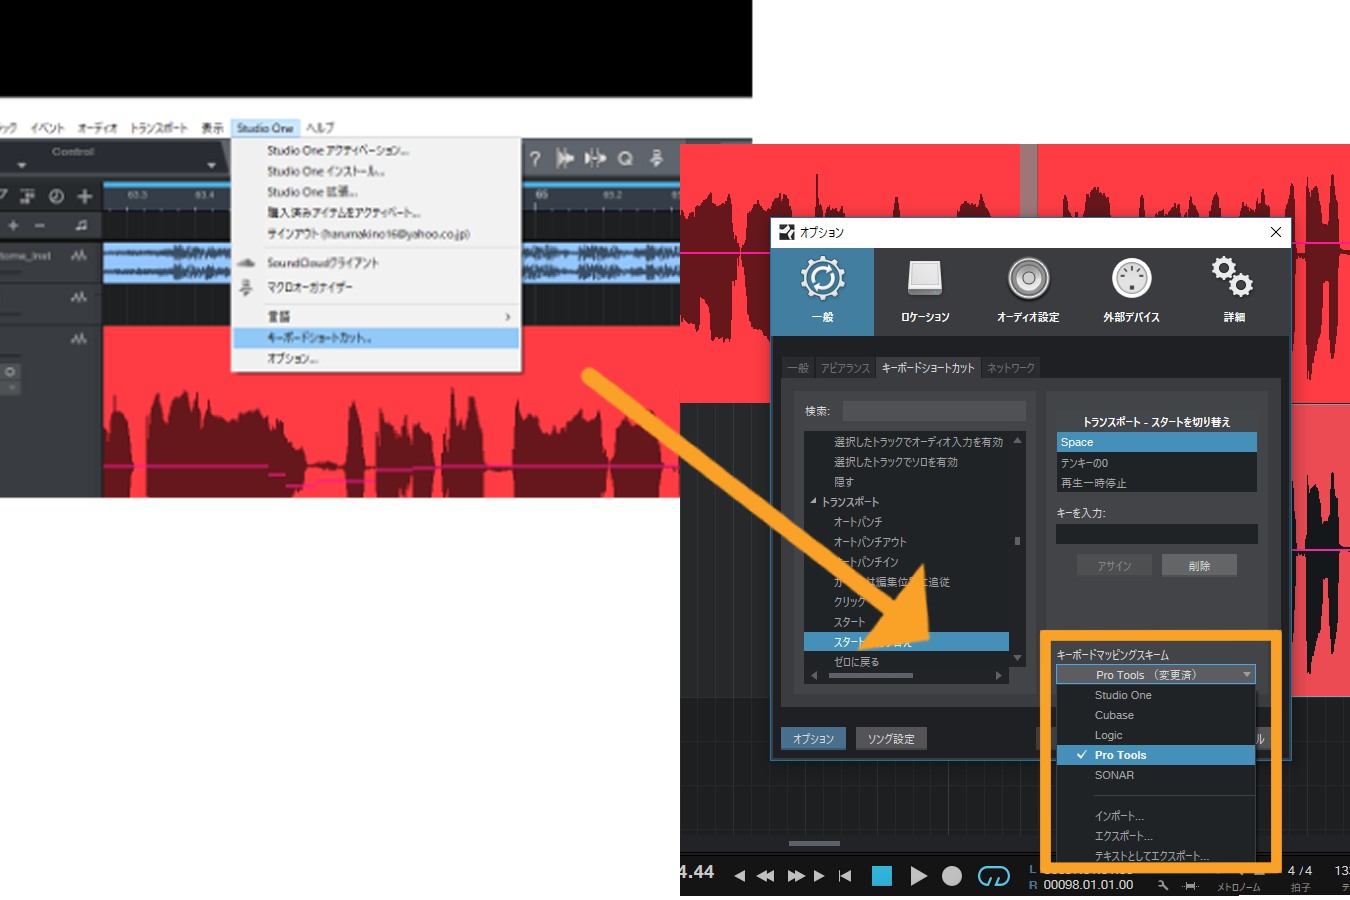Click the command list scroll-down arrow
The image size is (1350, 900).
[x=1018, y=658]
